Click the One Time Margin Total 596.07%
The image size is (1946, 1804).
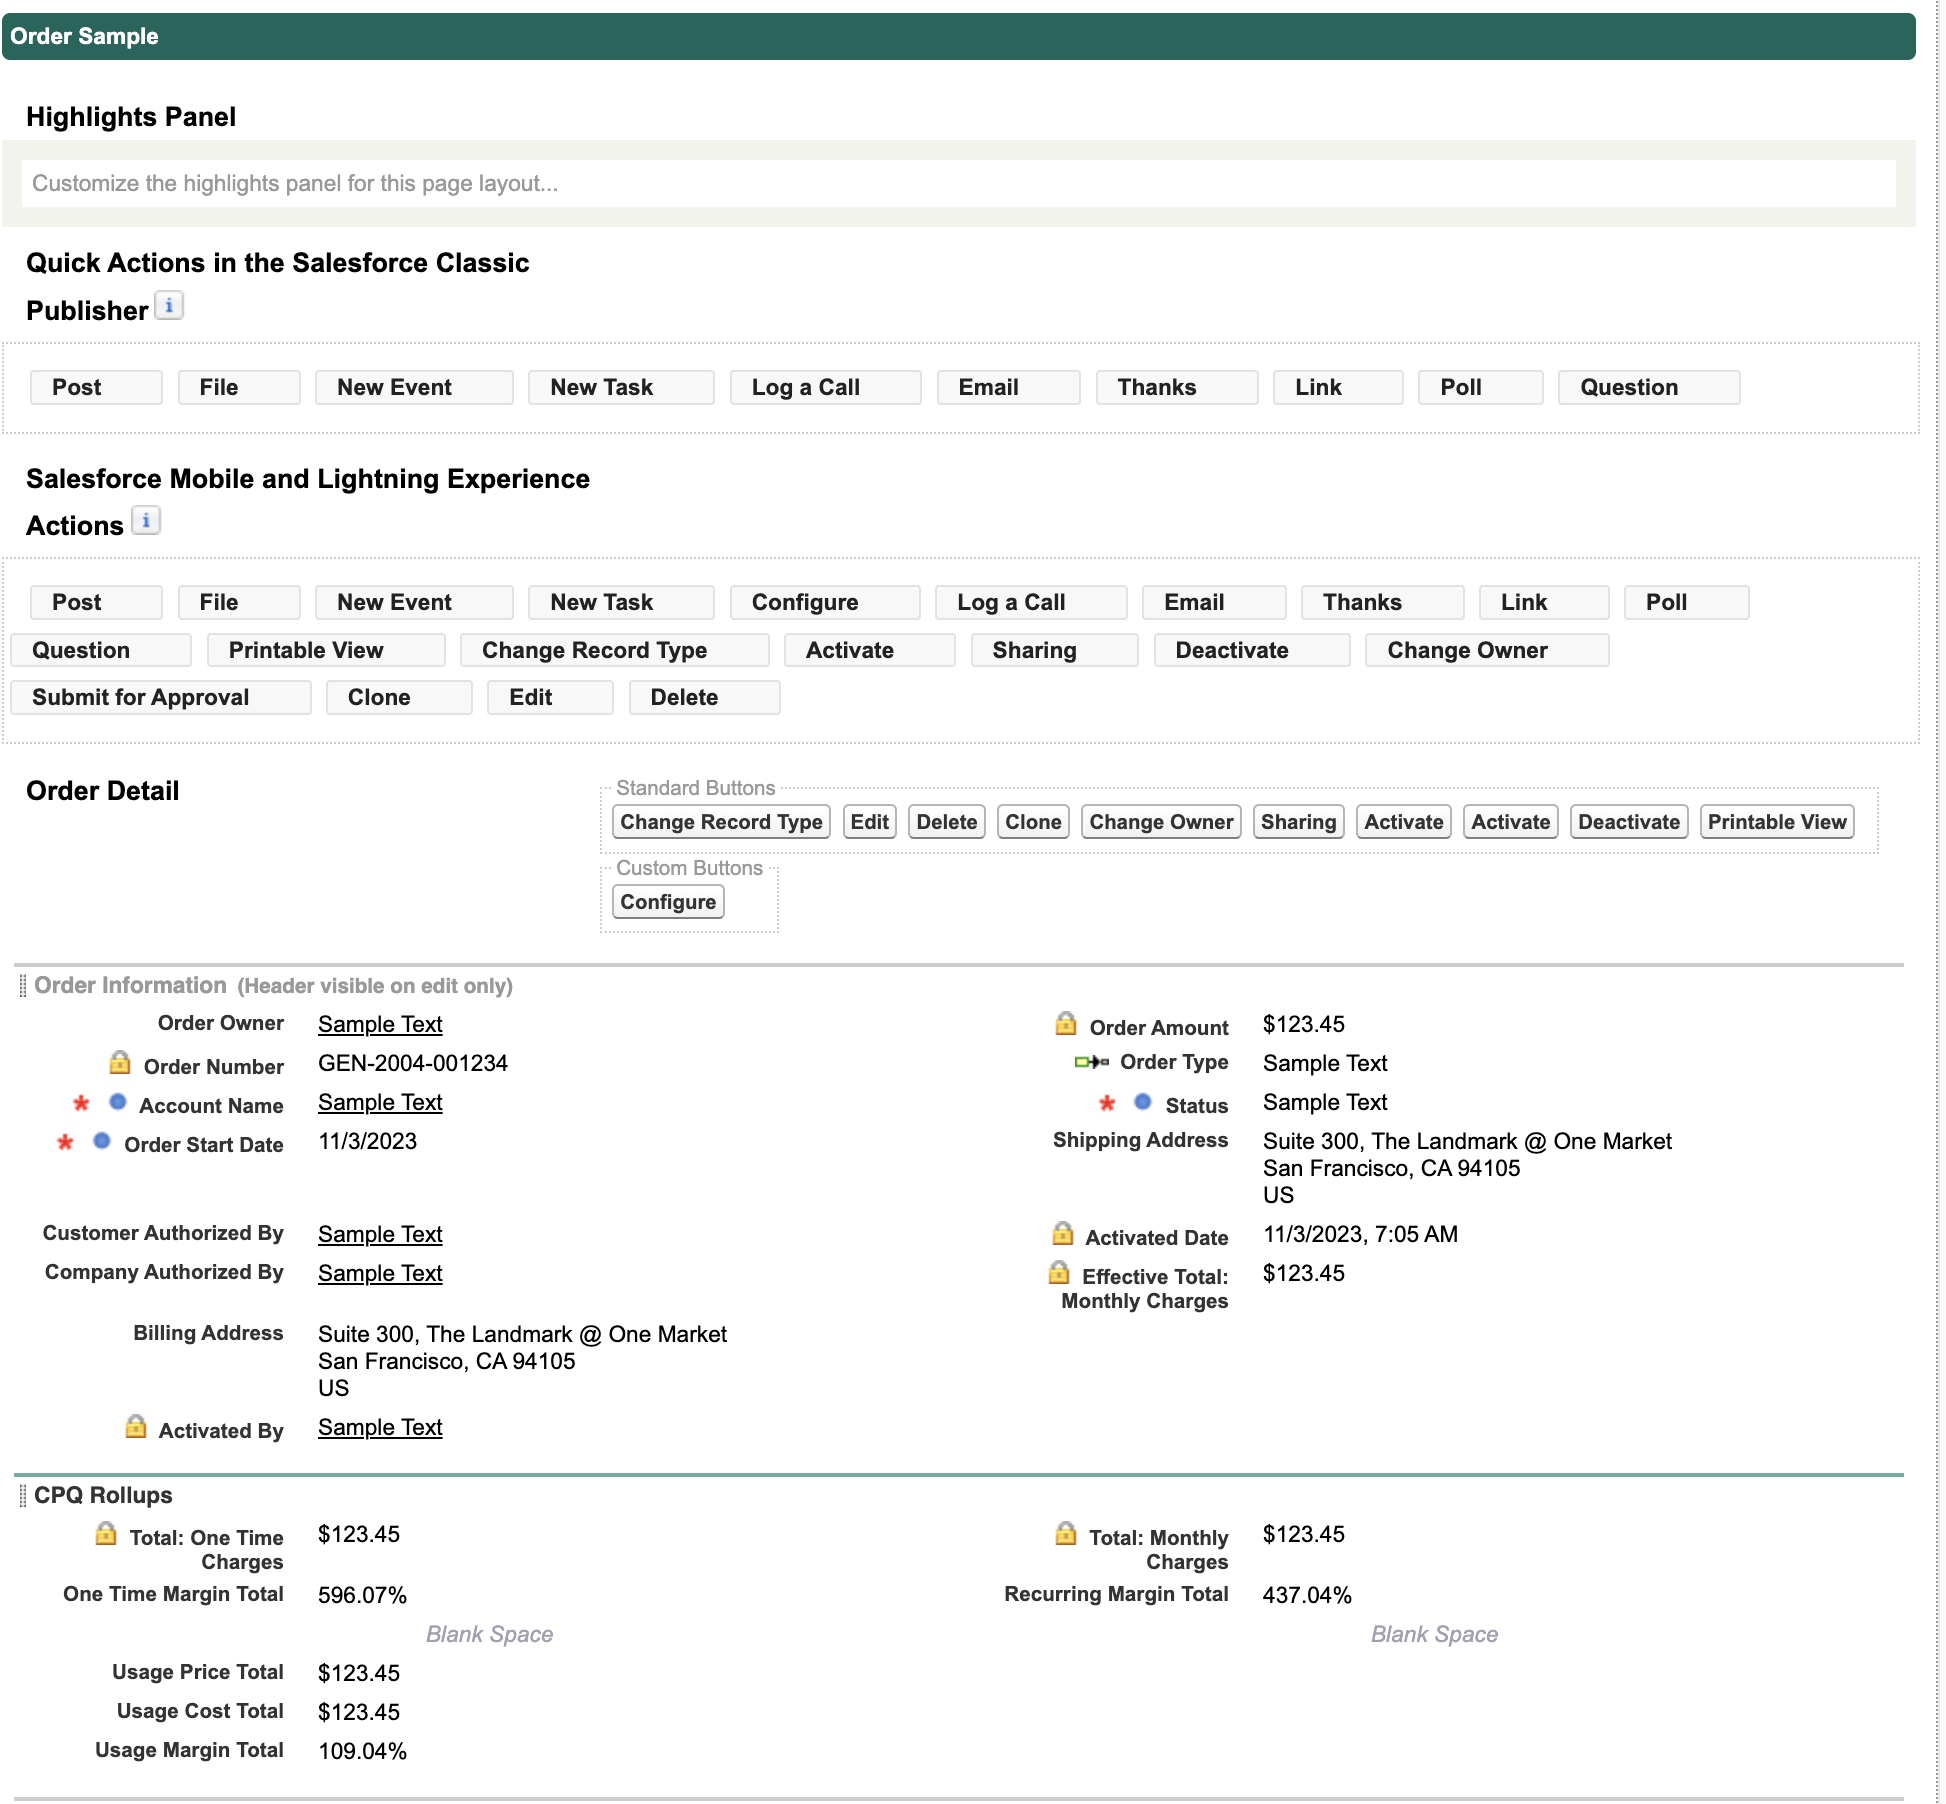(x=362, y=1595)
